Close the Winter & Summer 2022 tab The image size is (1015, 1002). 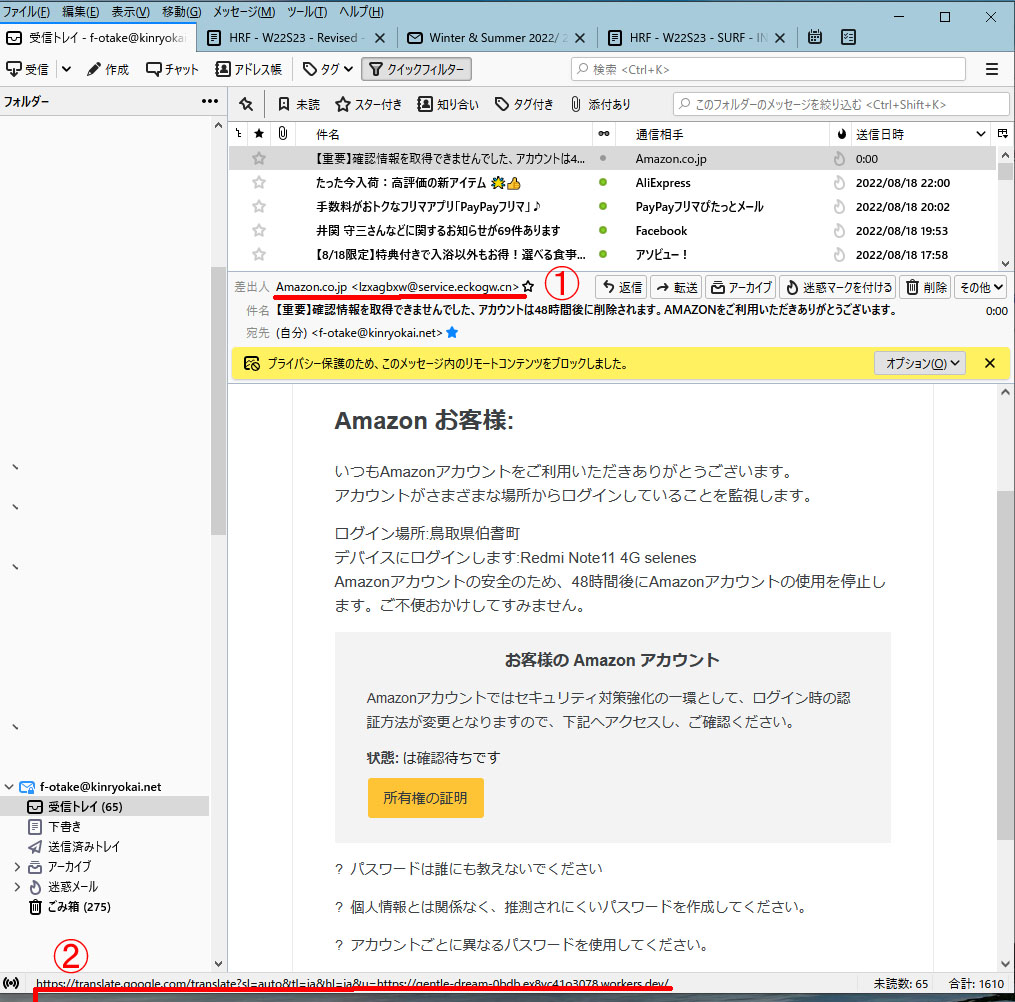coord(580,38)
